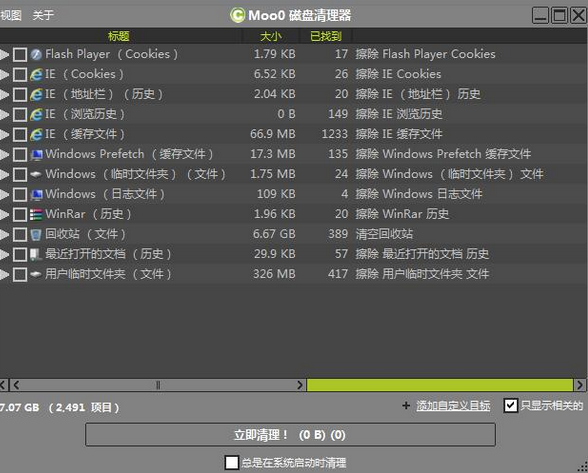The width and height of the screenshot is (588, 473).
Task: Click the recycle bin icon for 回收站
Action: (36, 234)
